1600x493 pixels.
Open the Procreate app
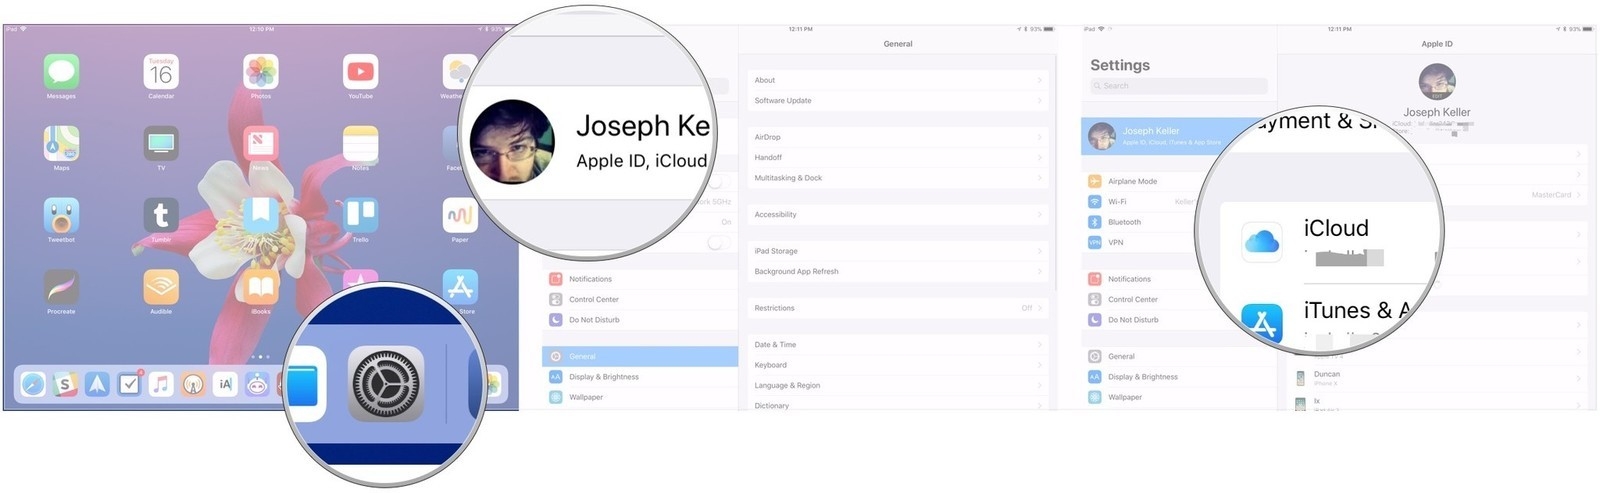pyautogui.click(x=61, y=288)
